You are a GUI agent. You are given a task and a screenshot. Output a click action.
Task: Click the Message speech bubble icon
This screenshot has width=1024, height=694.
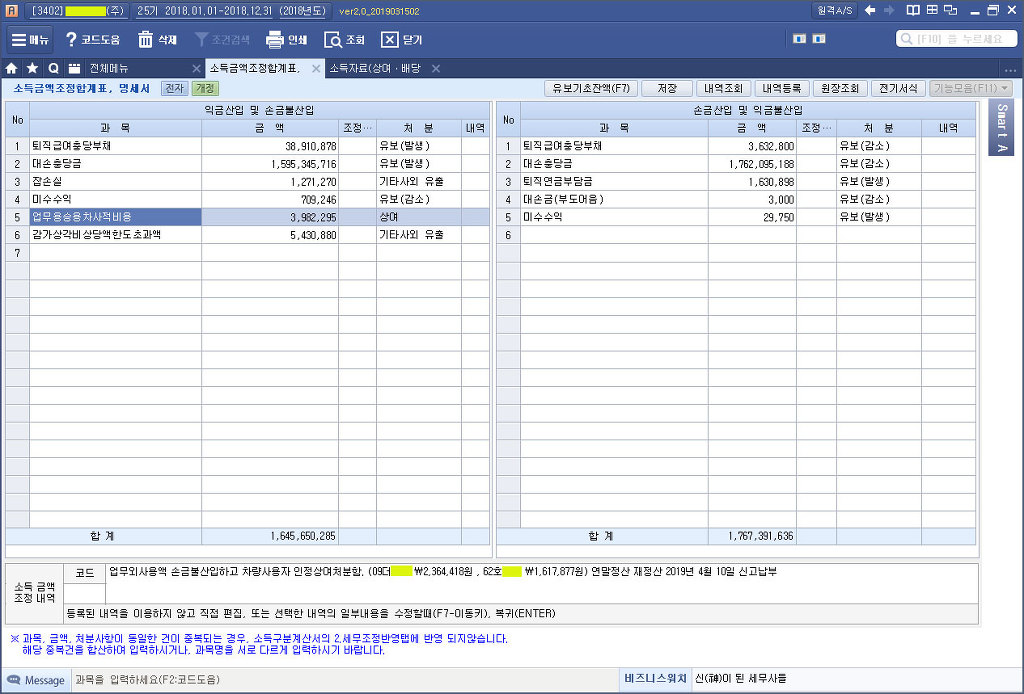coord(14,680)
